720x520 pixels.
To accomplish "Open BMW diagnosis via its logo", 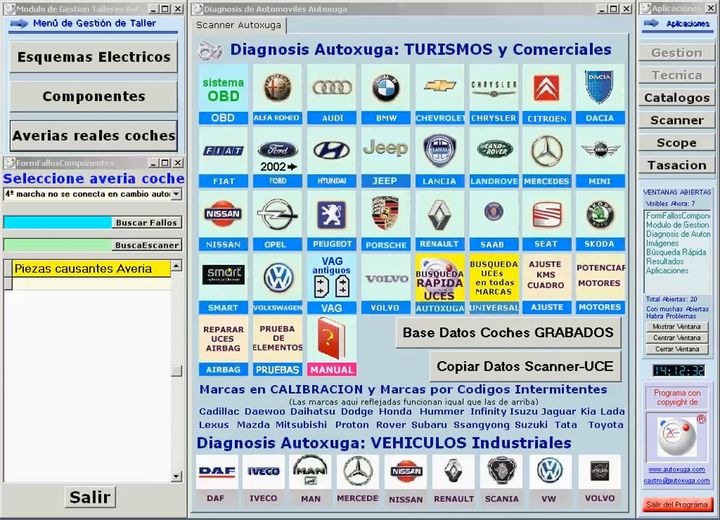I will pos(386,88).
